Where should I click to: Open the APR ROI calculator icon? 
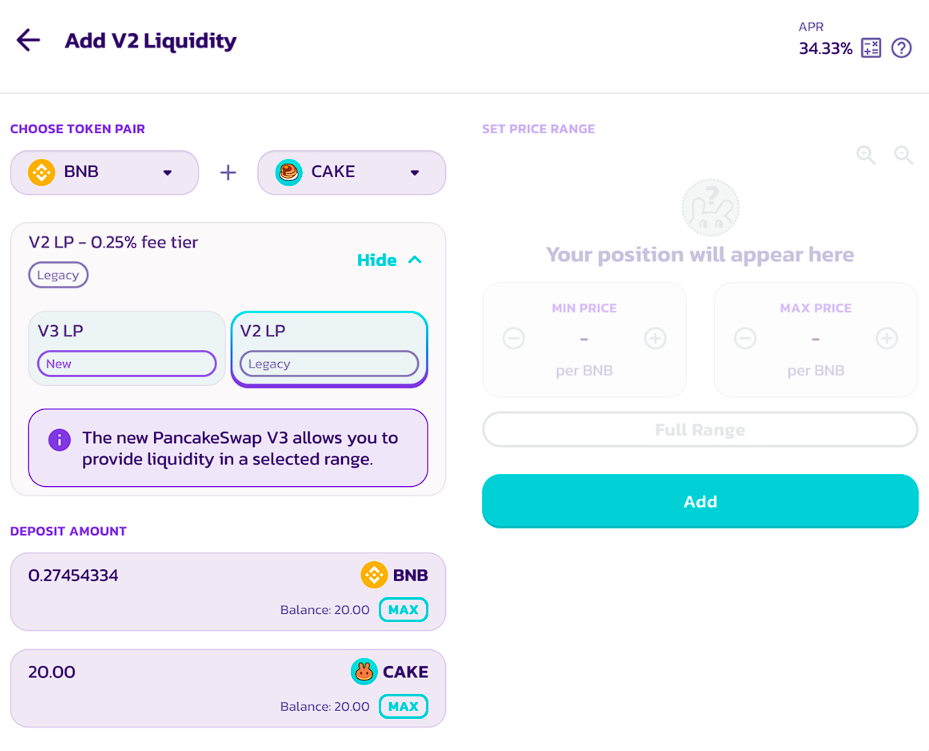(x=871, y=48)
